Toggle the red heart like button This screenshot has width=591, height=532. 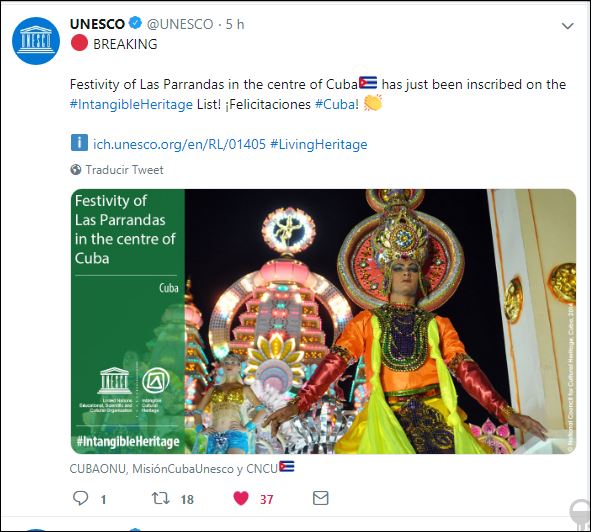point(241,498)
